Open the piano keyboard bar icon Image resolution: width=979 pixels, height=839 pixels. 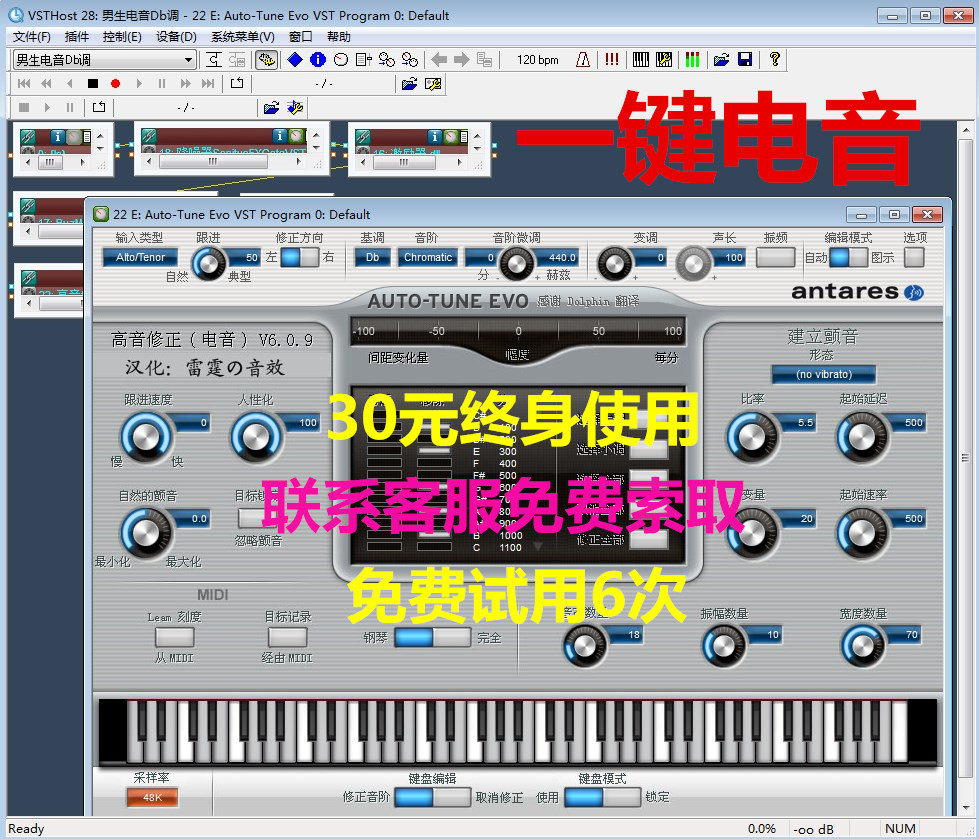coord(641,60)
